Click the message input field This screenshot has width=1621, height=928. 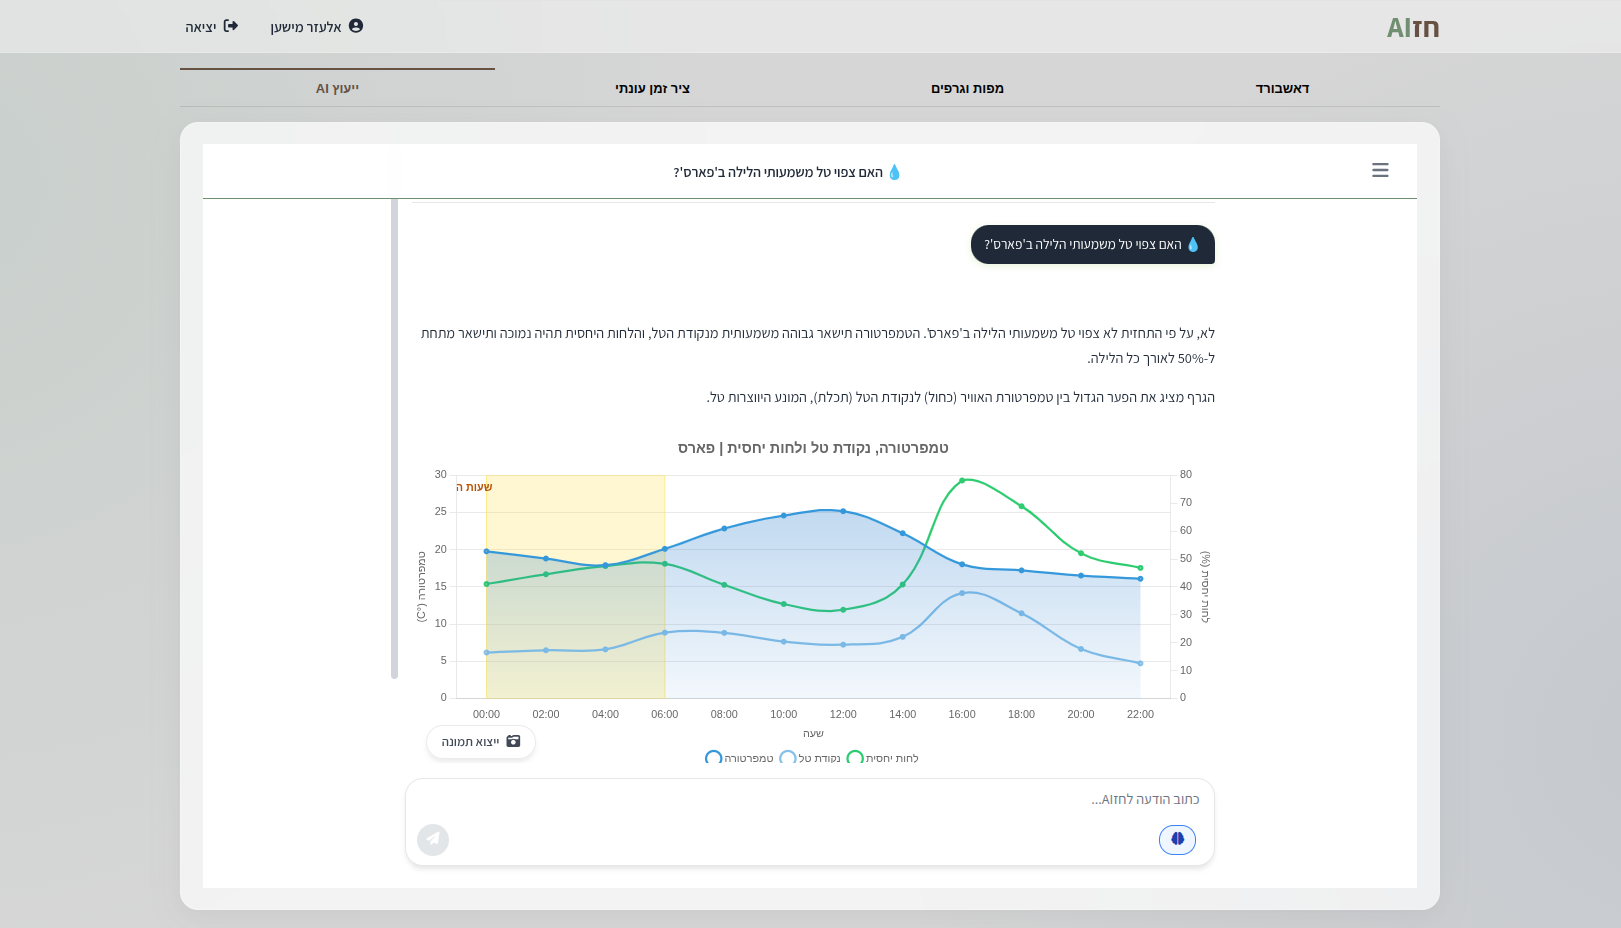pos(809,800)
